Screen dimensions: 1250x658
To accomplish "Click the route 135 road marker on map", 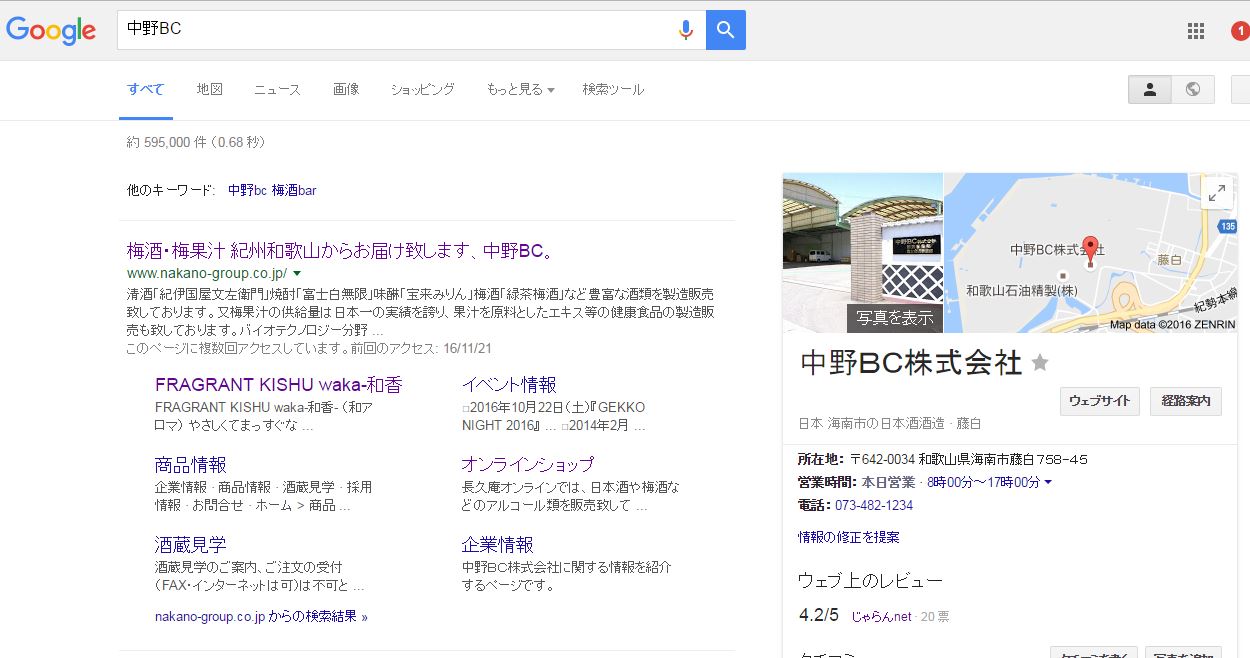I will pos(1228,227).
